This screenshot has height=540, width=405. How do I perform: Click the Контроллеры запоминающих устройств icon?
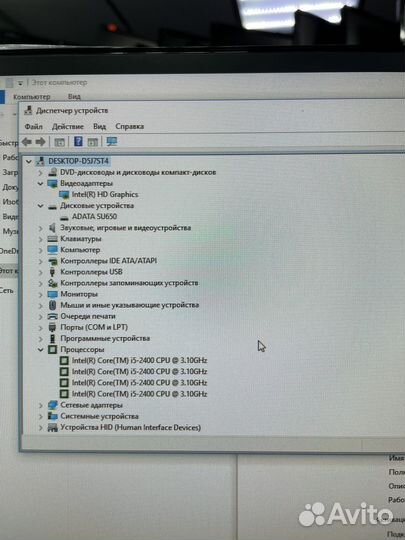click(x=52, y=283)
